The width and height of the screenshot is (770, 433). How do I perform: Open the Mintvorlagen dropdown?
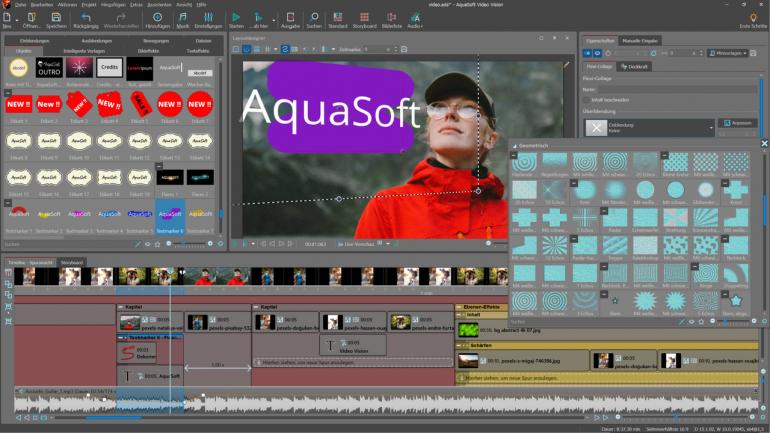[725, 52]
